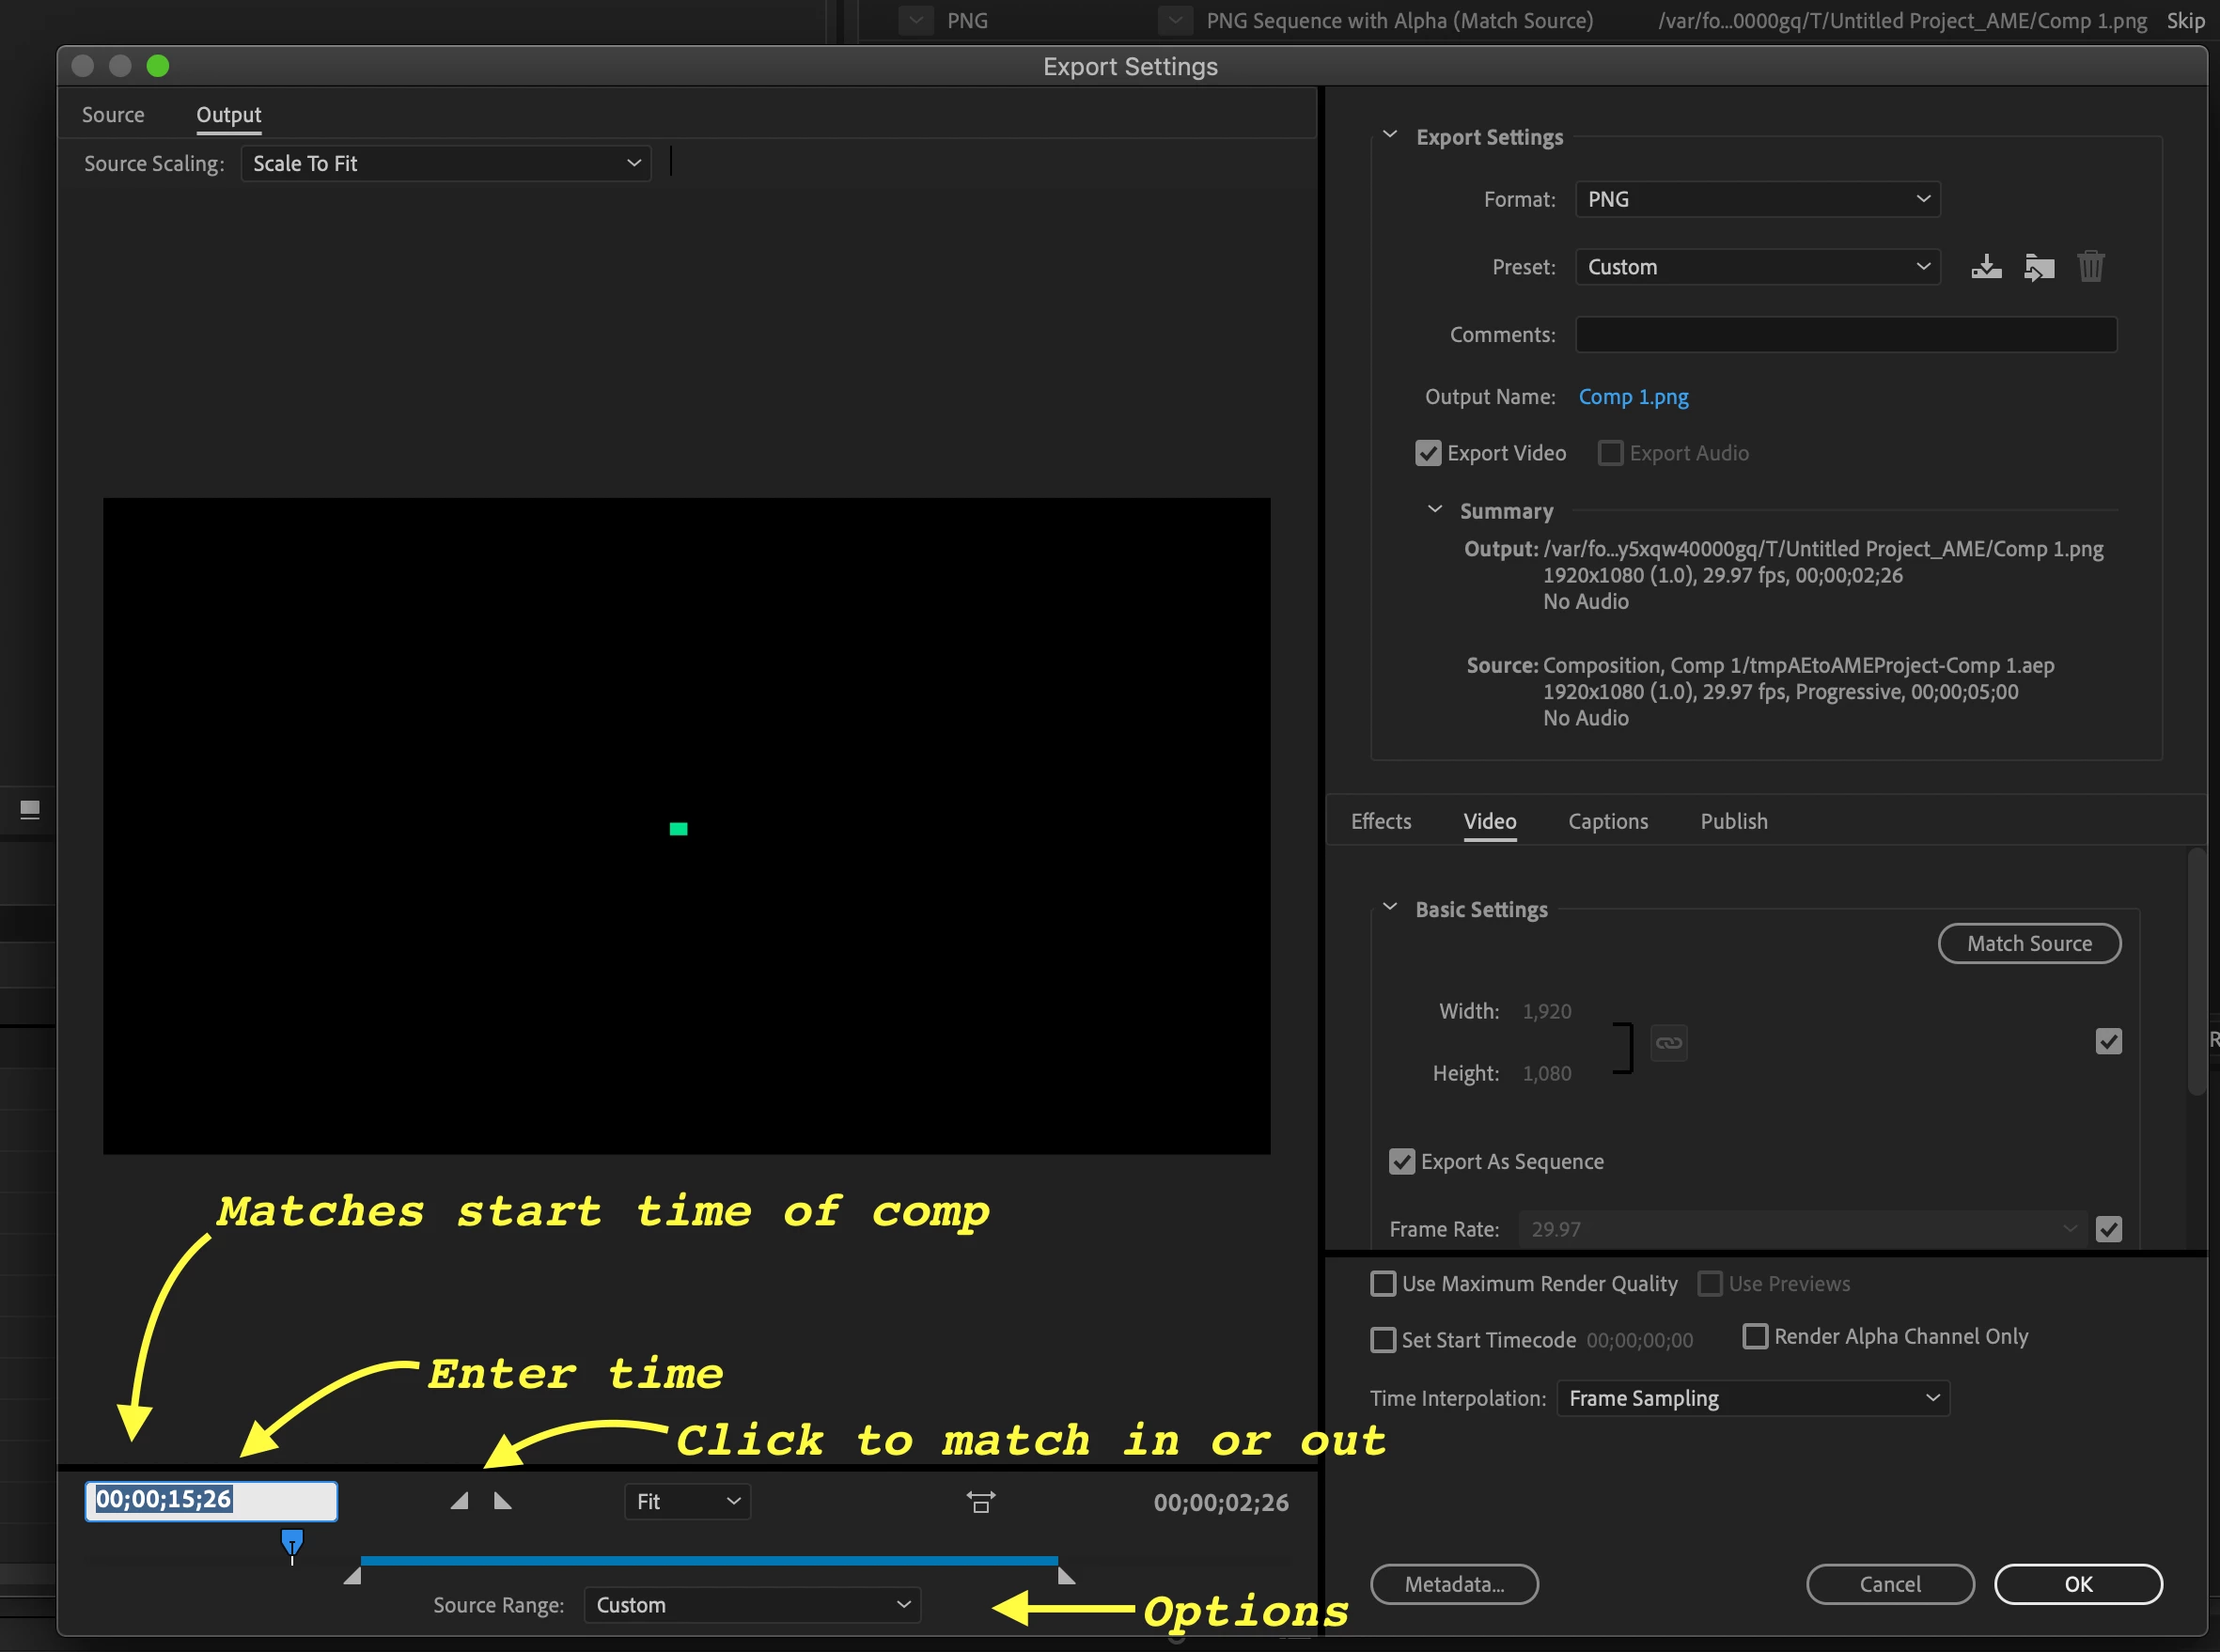
Task: Enable Use Maximum Render Quality
Action: click(x=1383, y=1284)
